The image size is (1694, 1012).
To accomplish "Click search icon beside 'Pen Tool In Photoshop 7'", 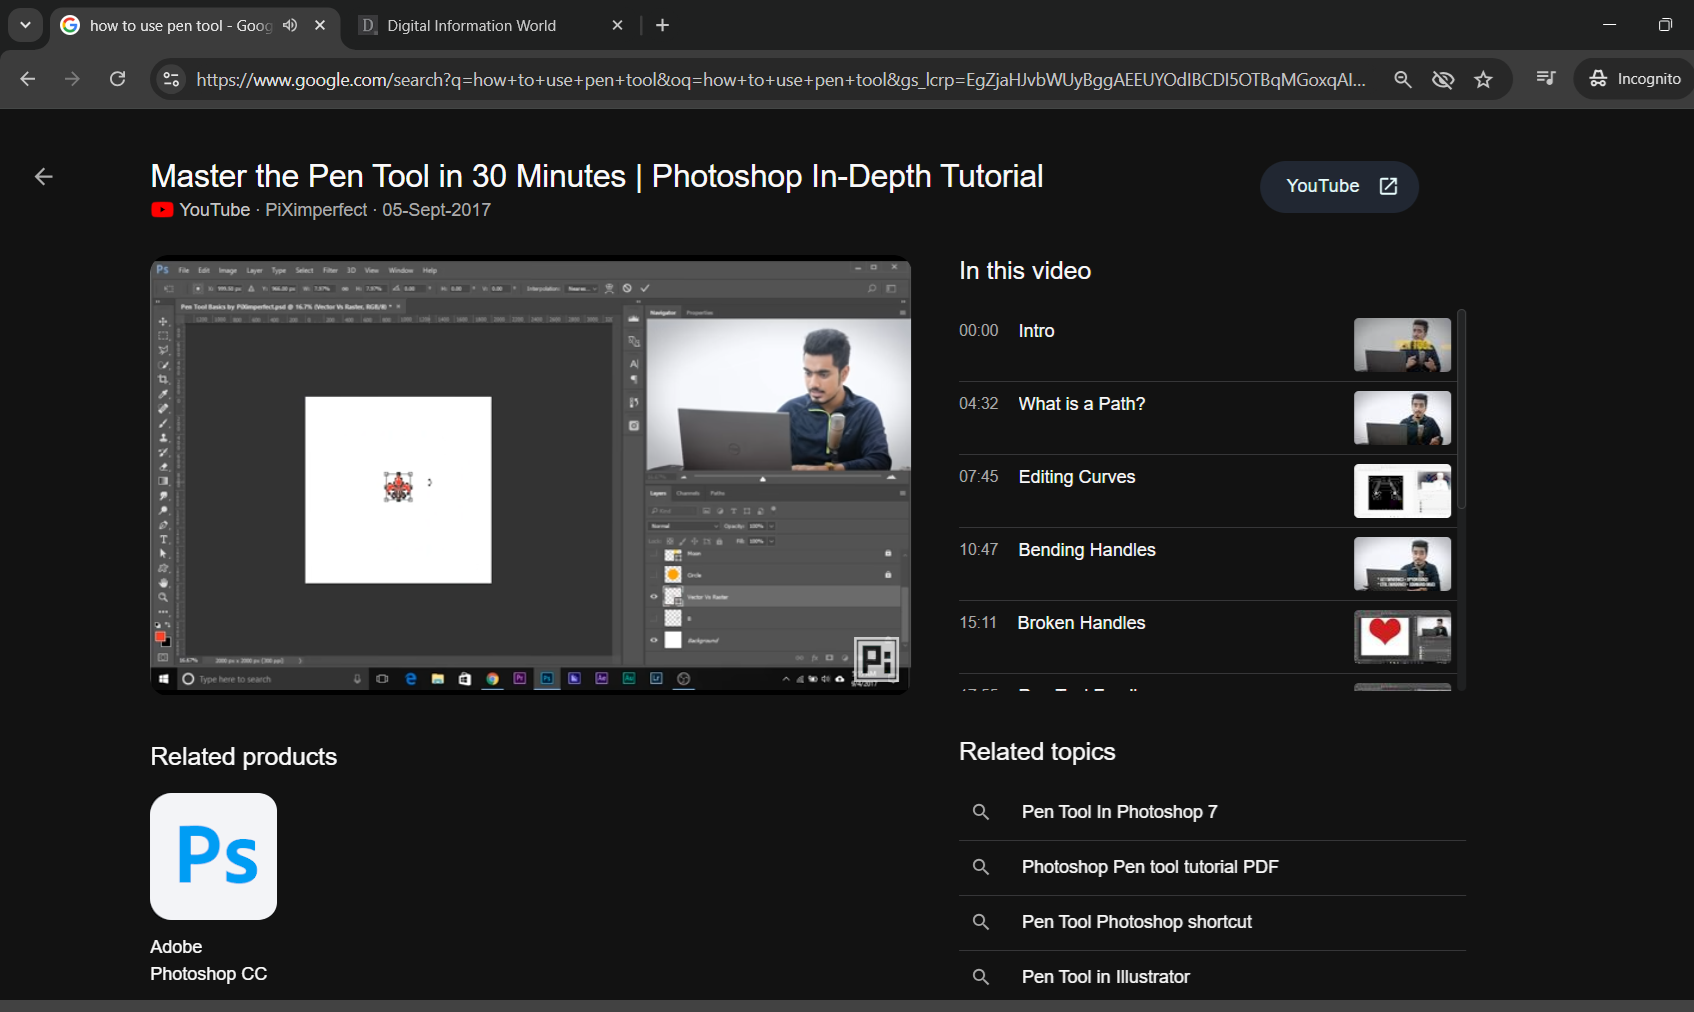I will pos(981,812).
